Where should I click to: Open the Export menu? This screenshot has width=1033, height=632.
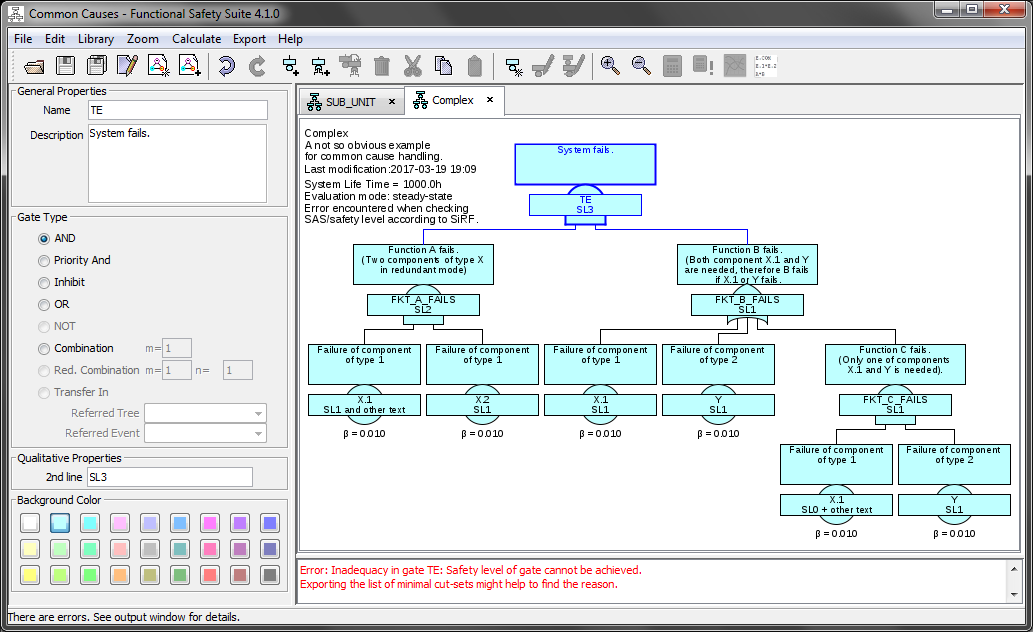pos(249,39)
